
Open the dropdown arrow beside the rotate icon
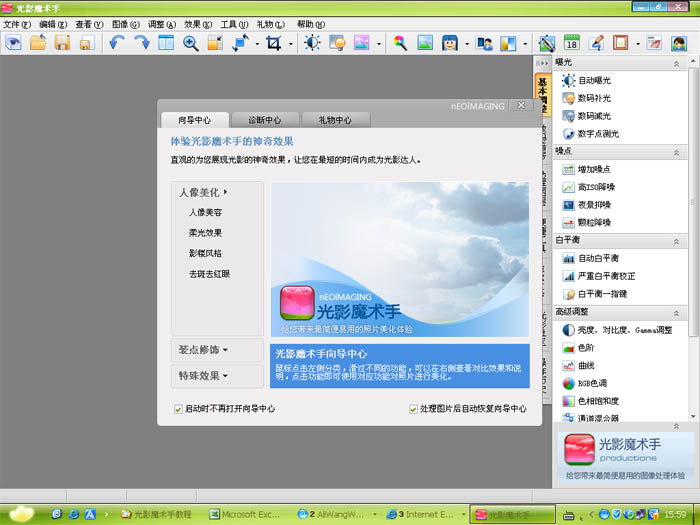257,44
